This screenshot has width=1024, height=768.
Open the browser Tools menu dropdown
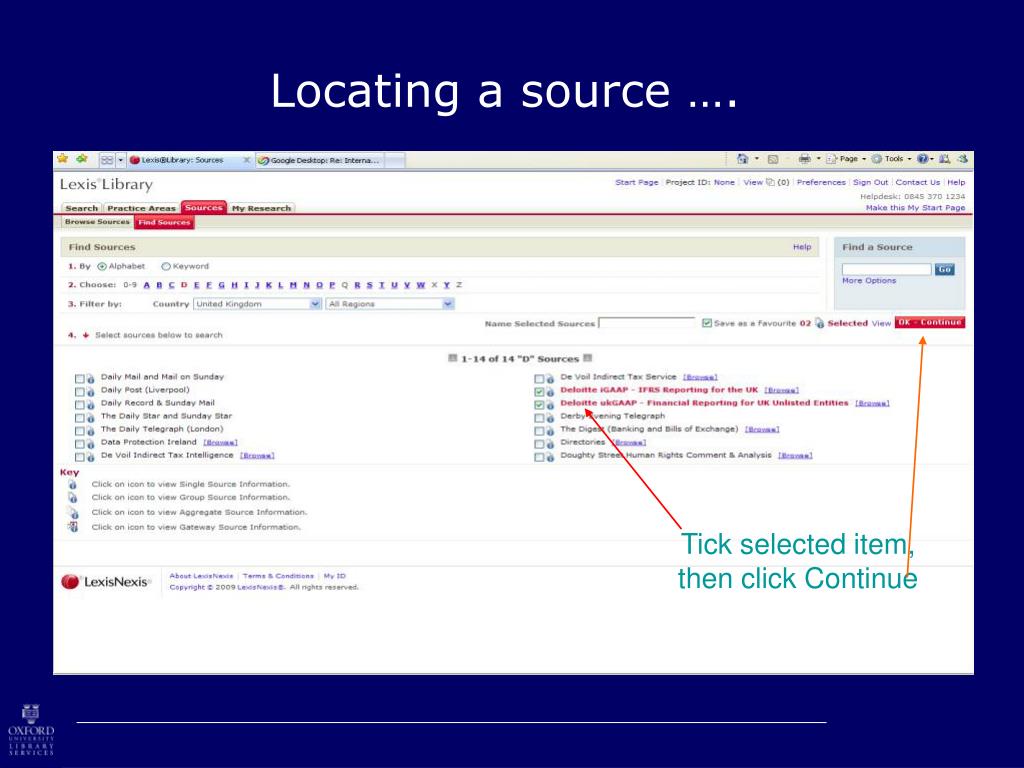click(892, 159)
